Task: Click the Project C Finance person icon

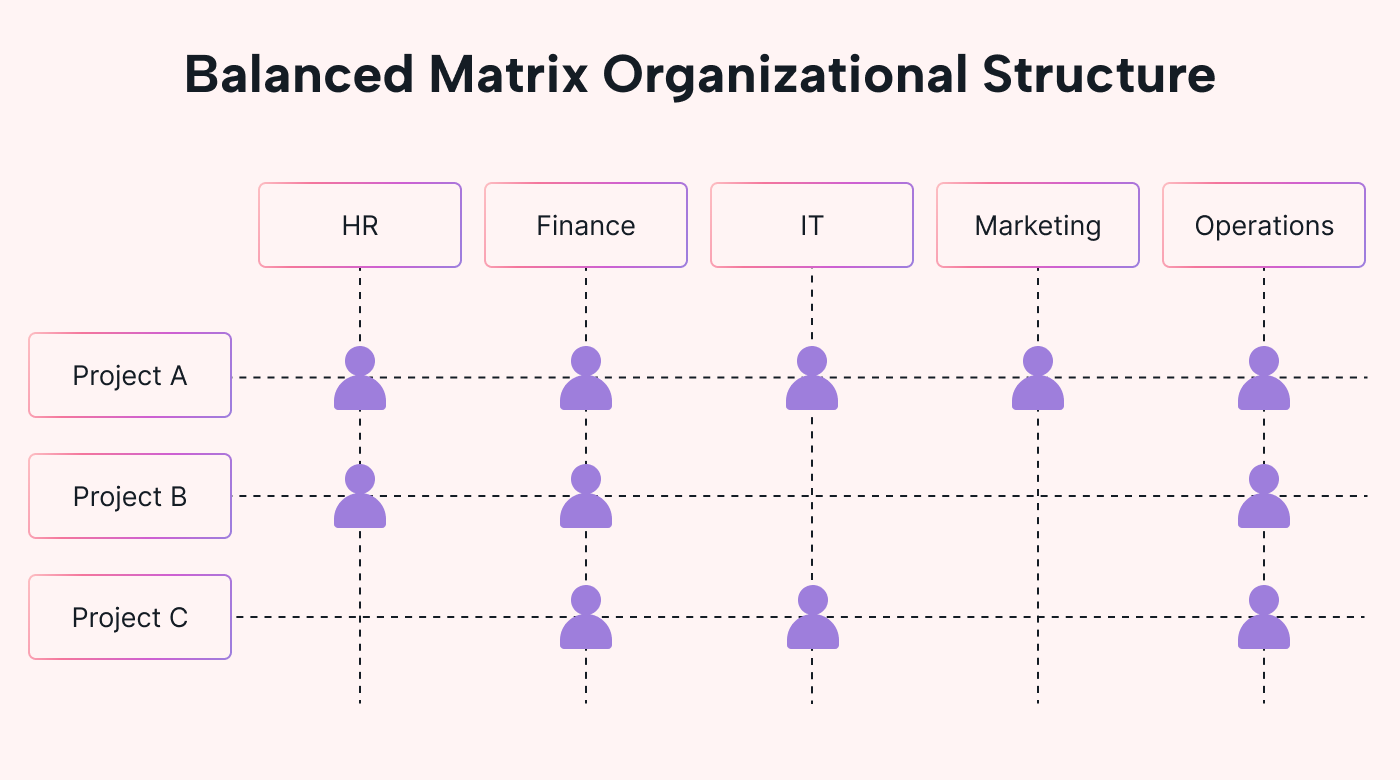Action: click(x=586, y=618)
